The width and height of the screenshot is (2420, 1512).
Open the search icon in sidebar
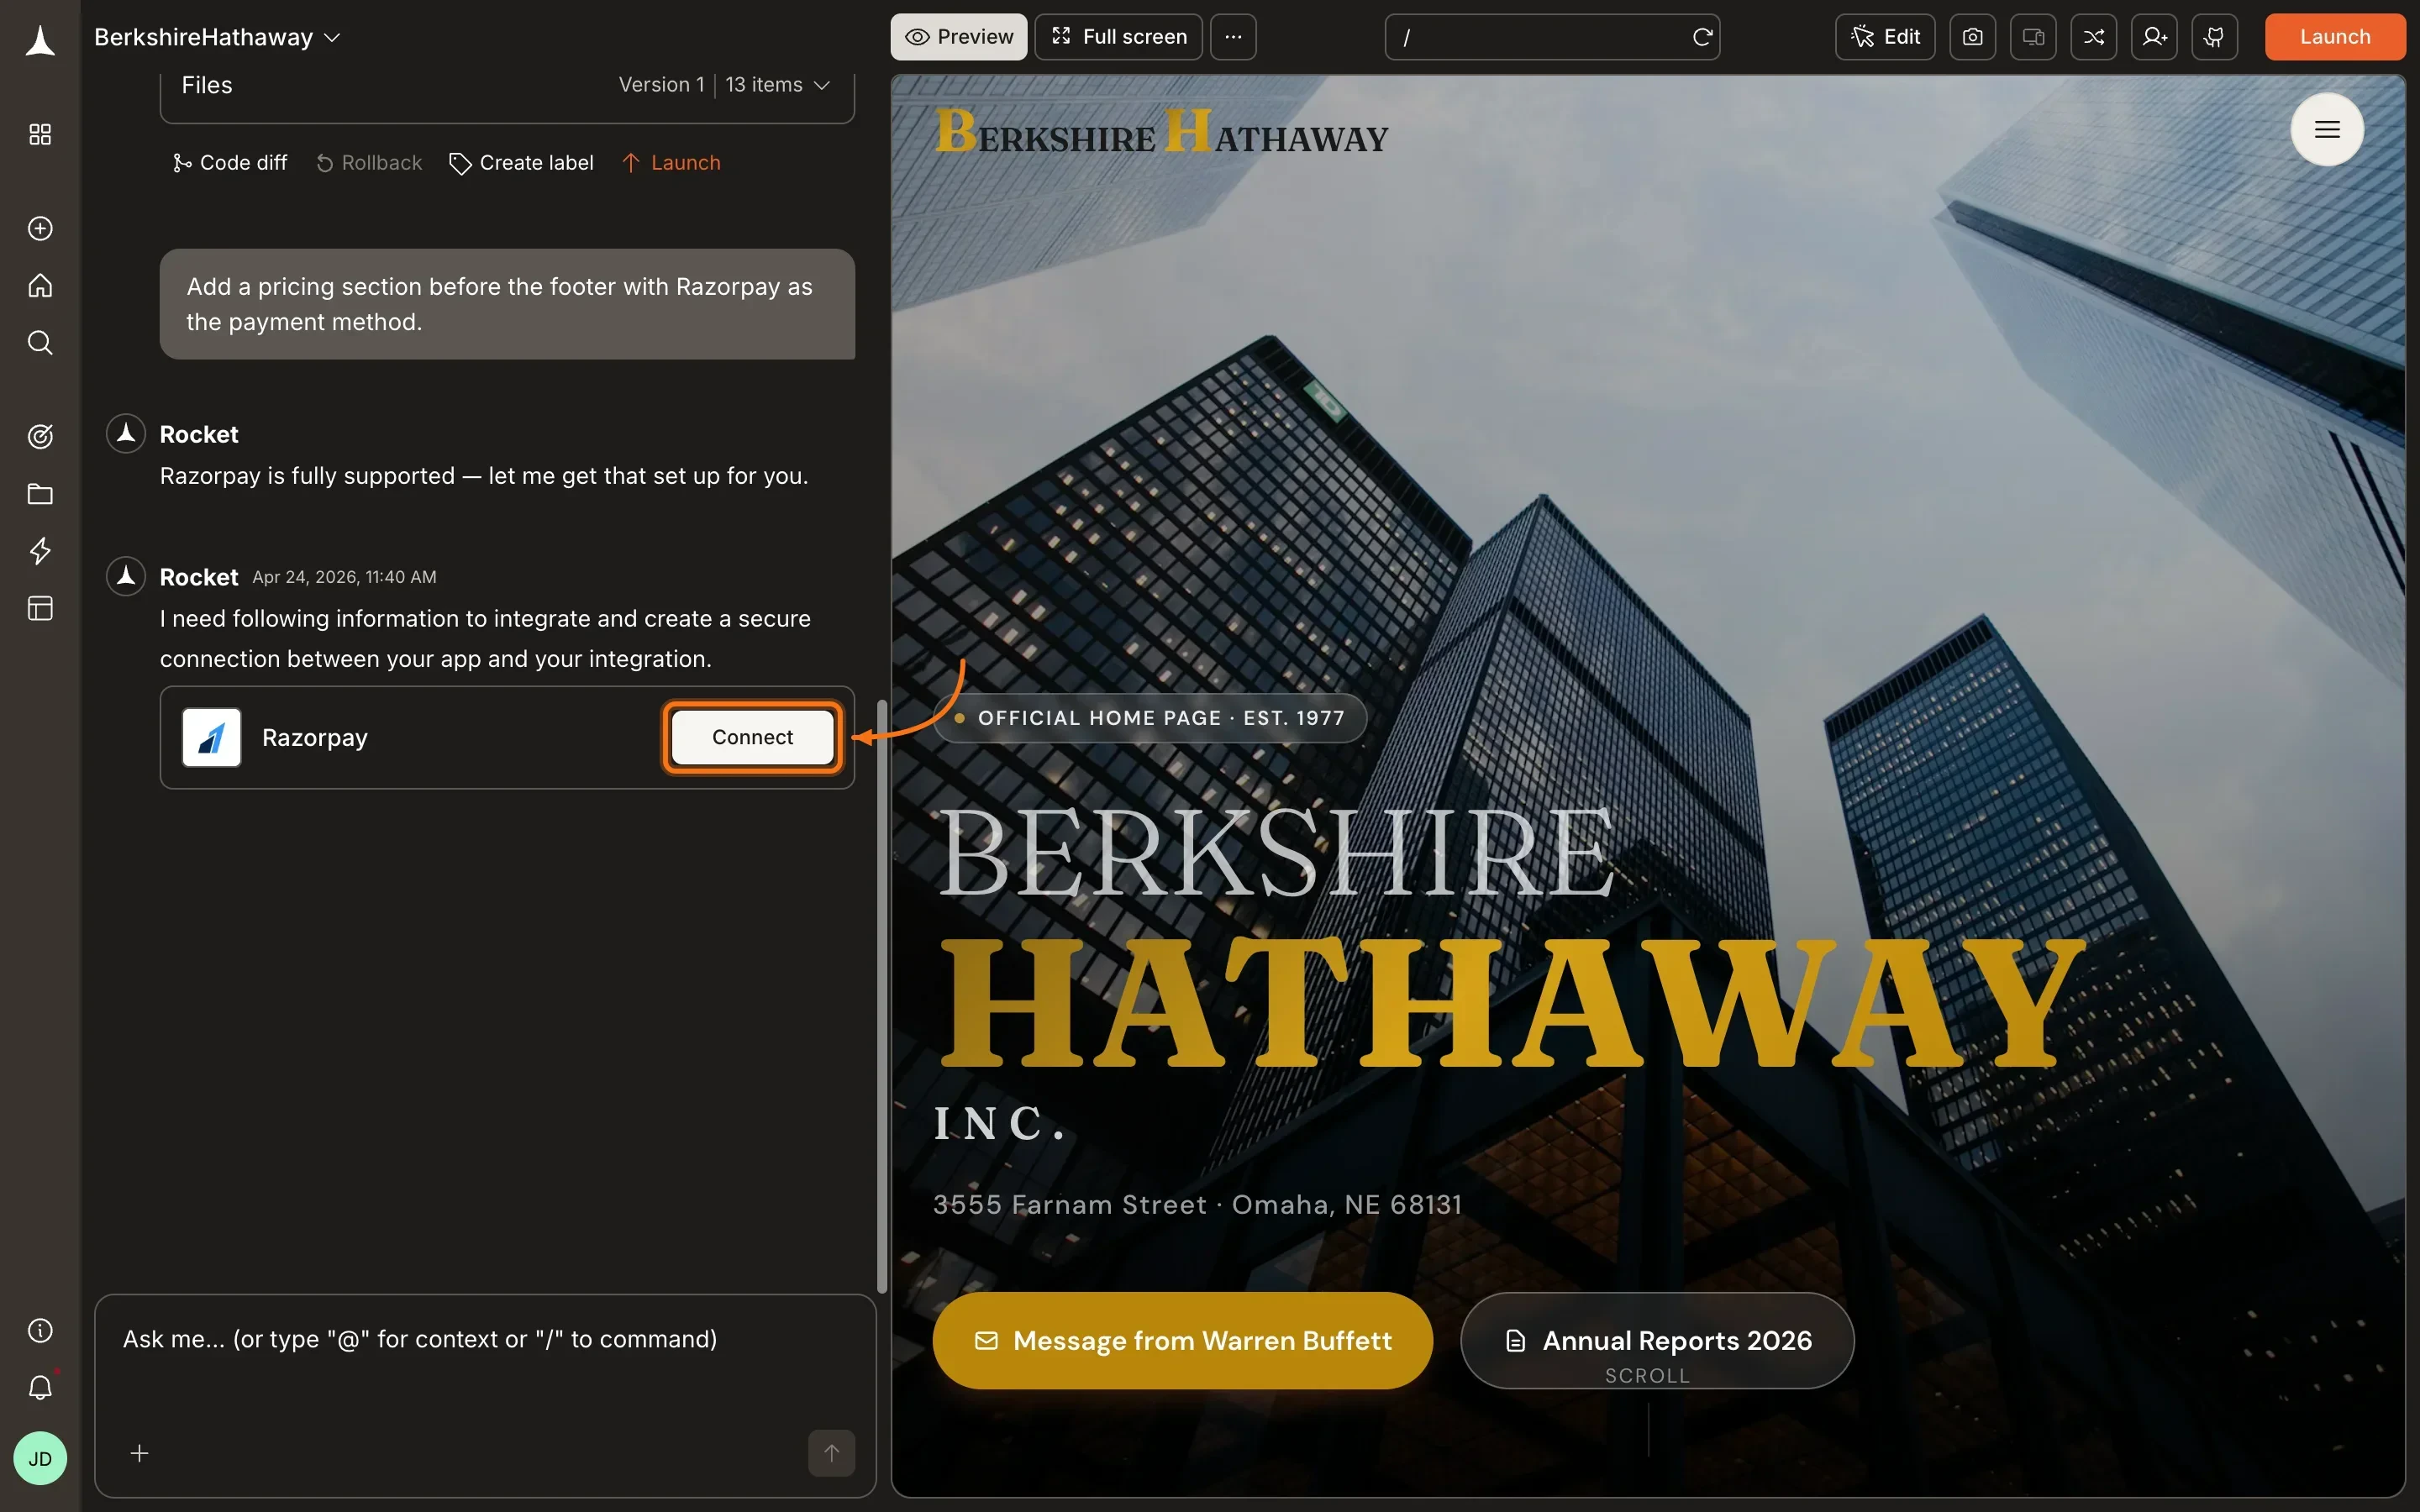click(40, 343)
